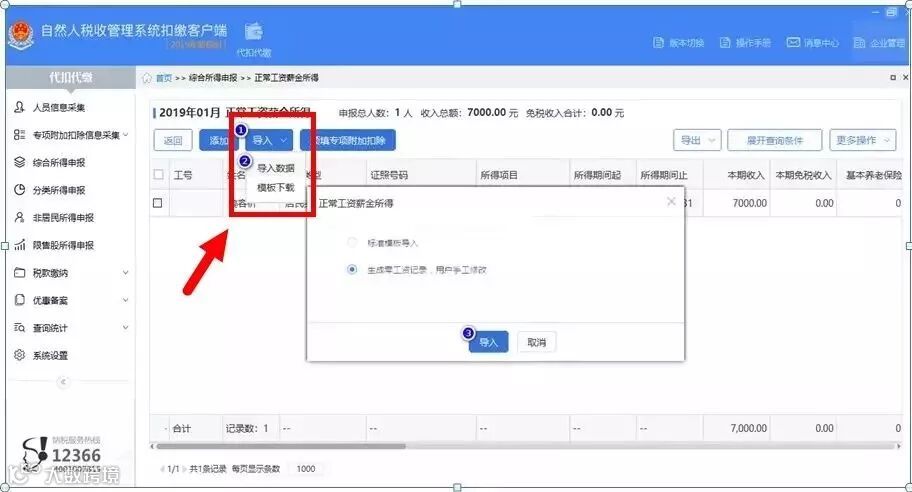This screenshot has width=912, height=492.
Task: Open 分类所得申报 in the sidebar
Action: pos(59,190)
